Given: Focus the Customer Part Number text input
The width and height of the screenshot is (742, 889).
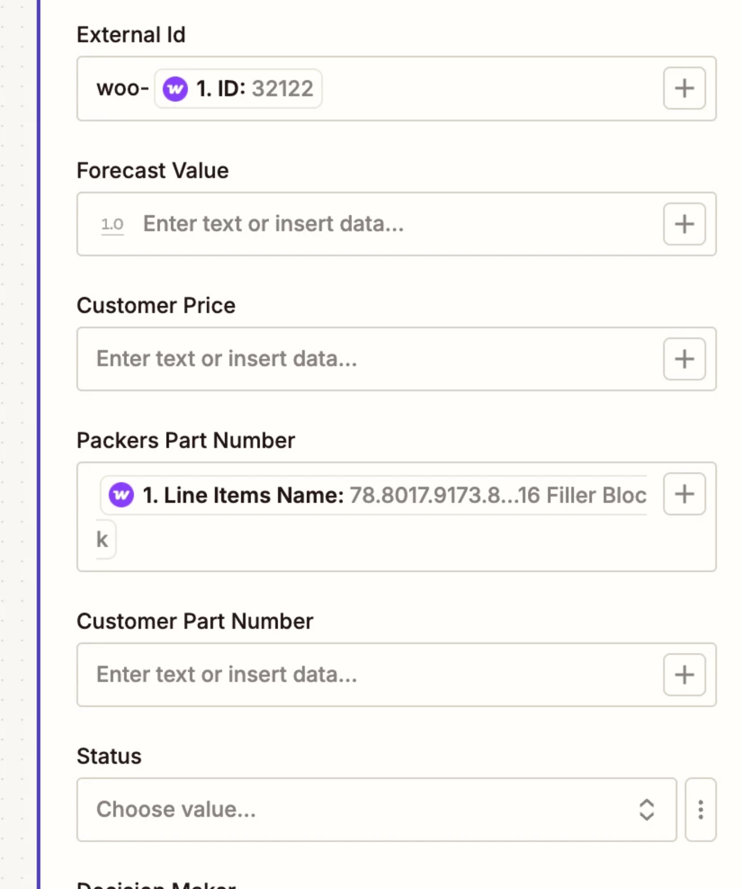Looking at the screenshot, I should (x=370, y=675).
